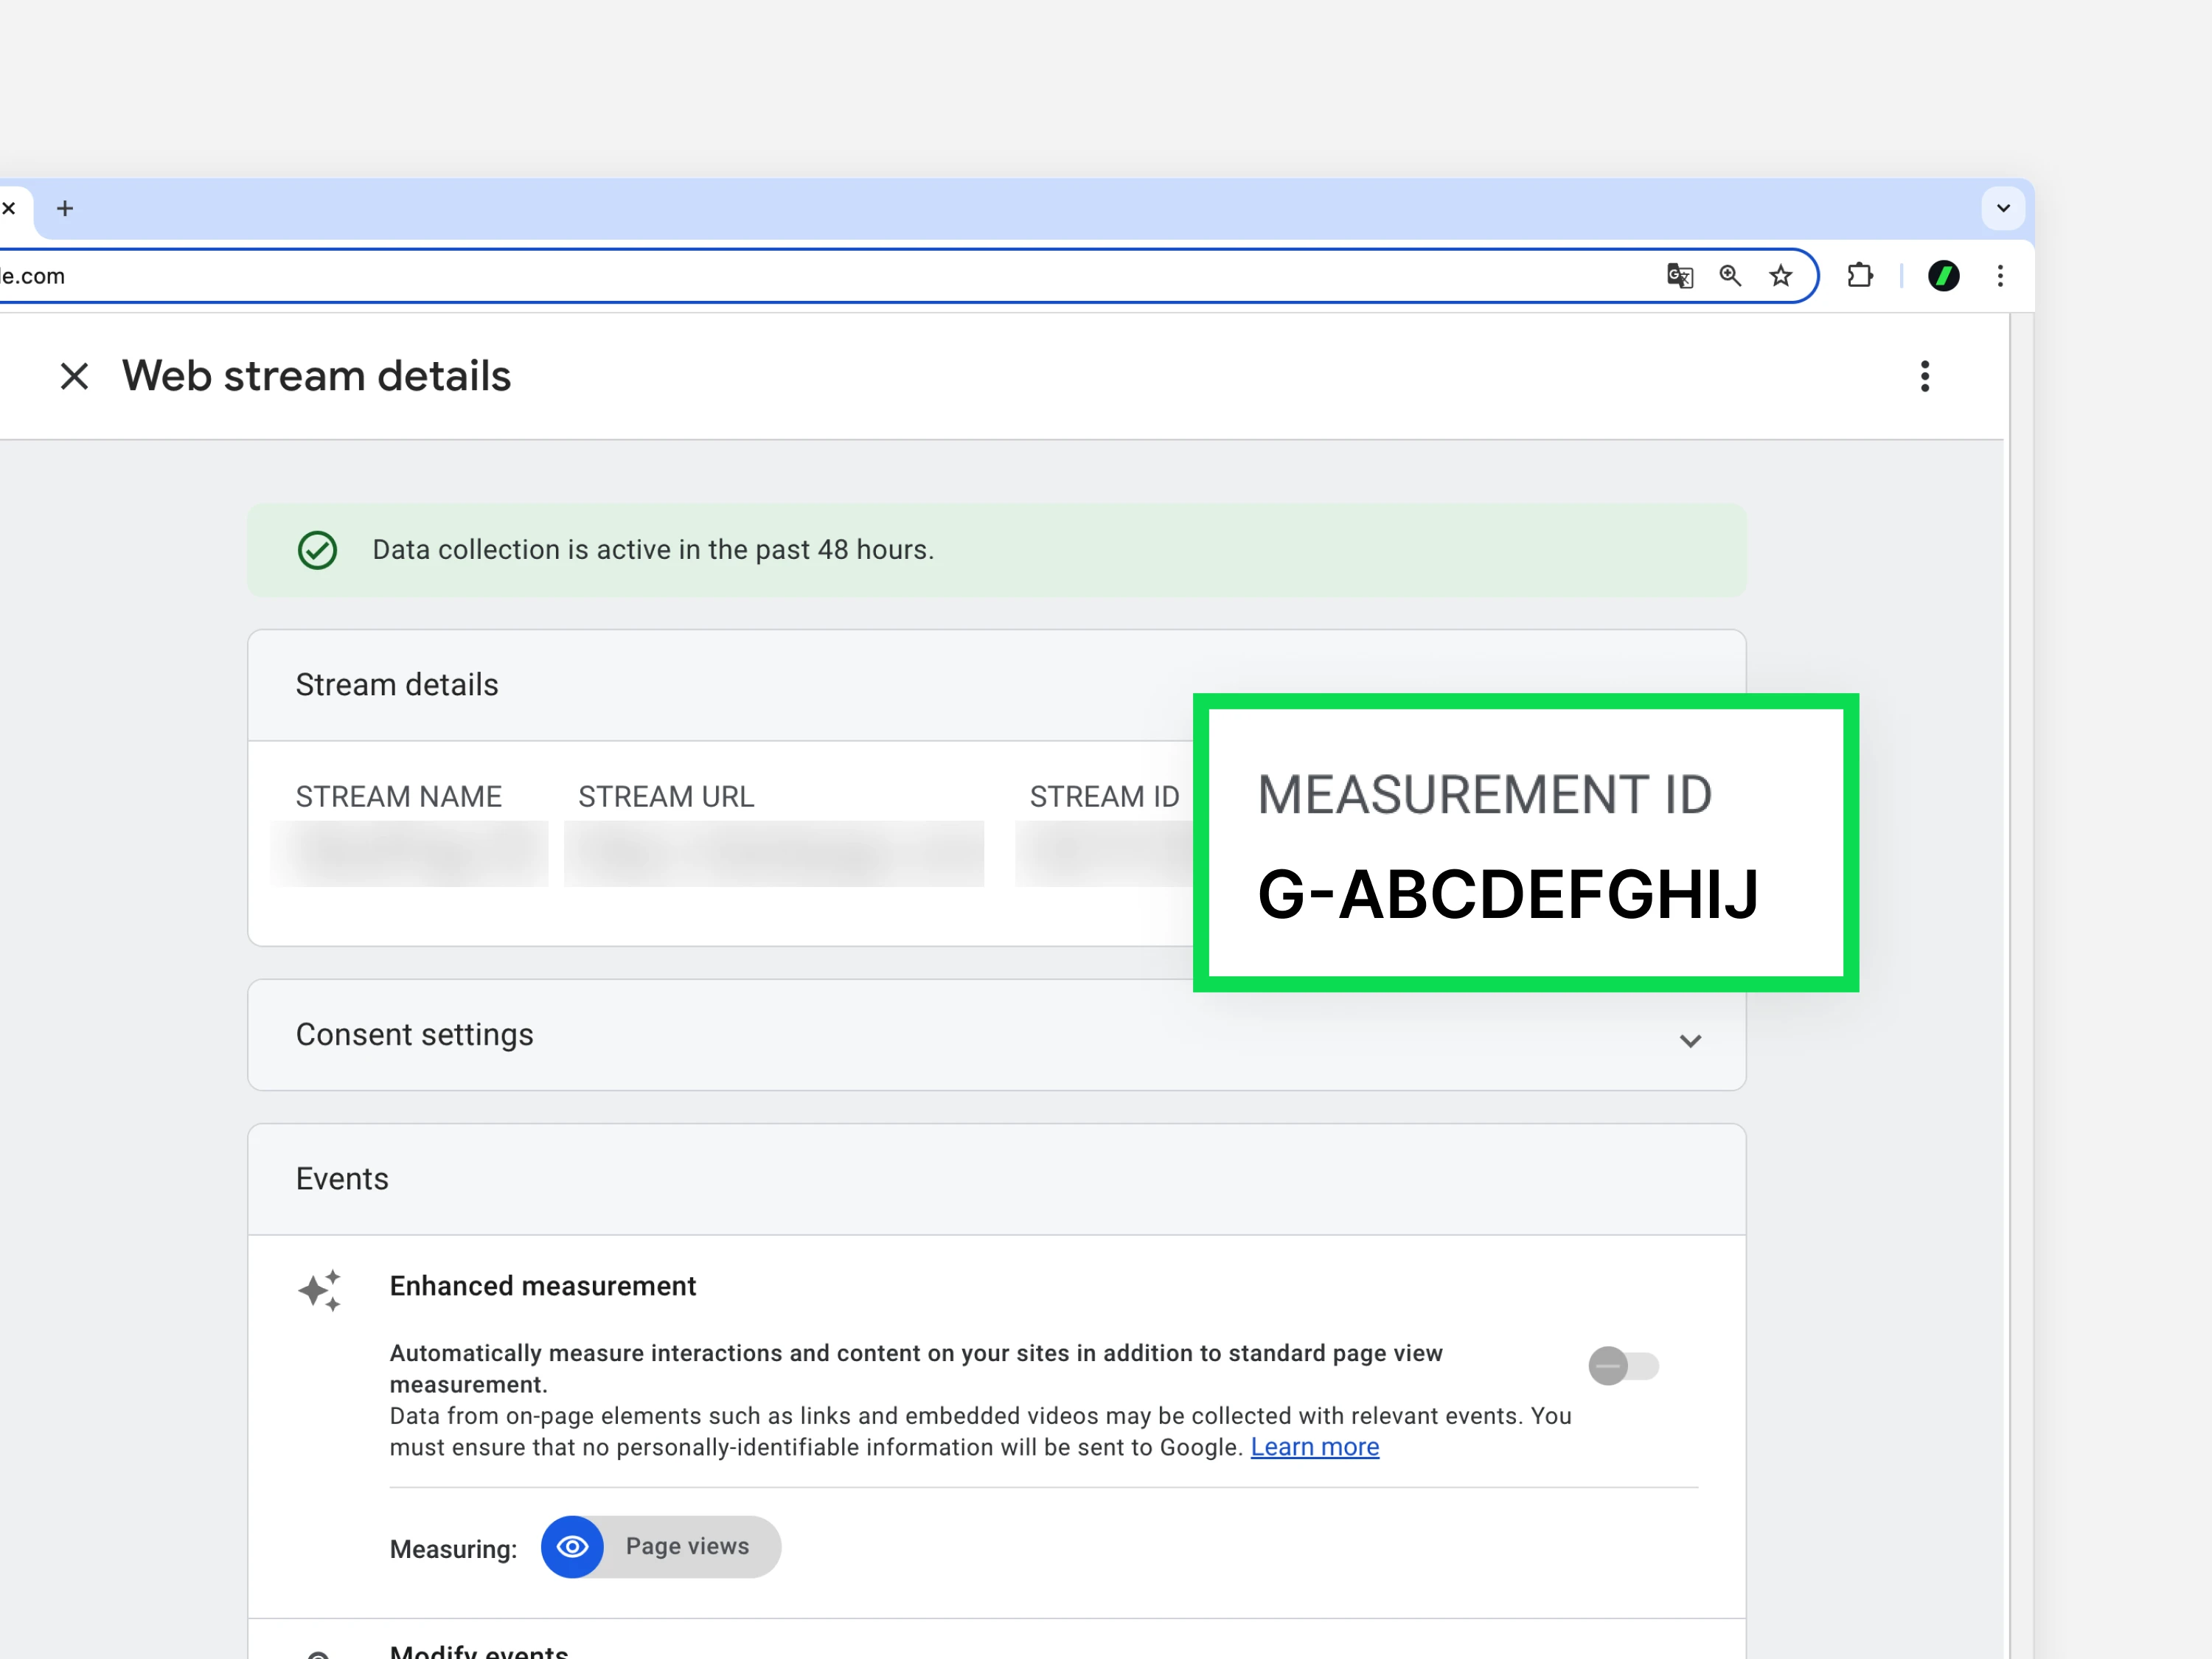
Task: Close the Web stream details panel
Action: [x=74, y=377]
